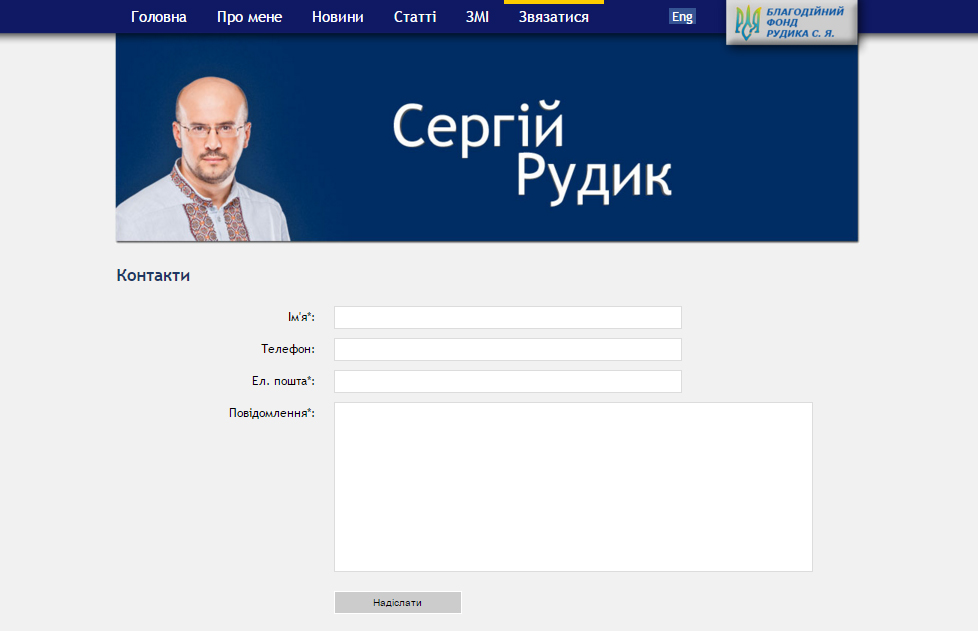The height and width of the screenshot is (631, 978).
Task: Switch language with the Eng button
Action: [x=682, y=17]
